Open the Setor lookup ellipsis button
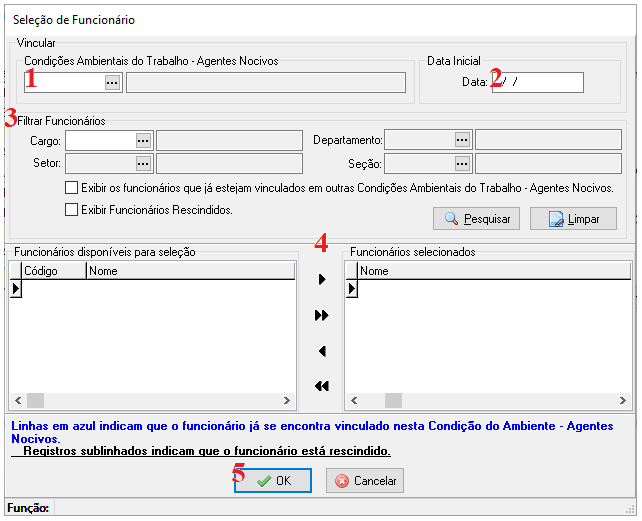This screenshot has width=642, height=521. click(x=143, y=164)
